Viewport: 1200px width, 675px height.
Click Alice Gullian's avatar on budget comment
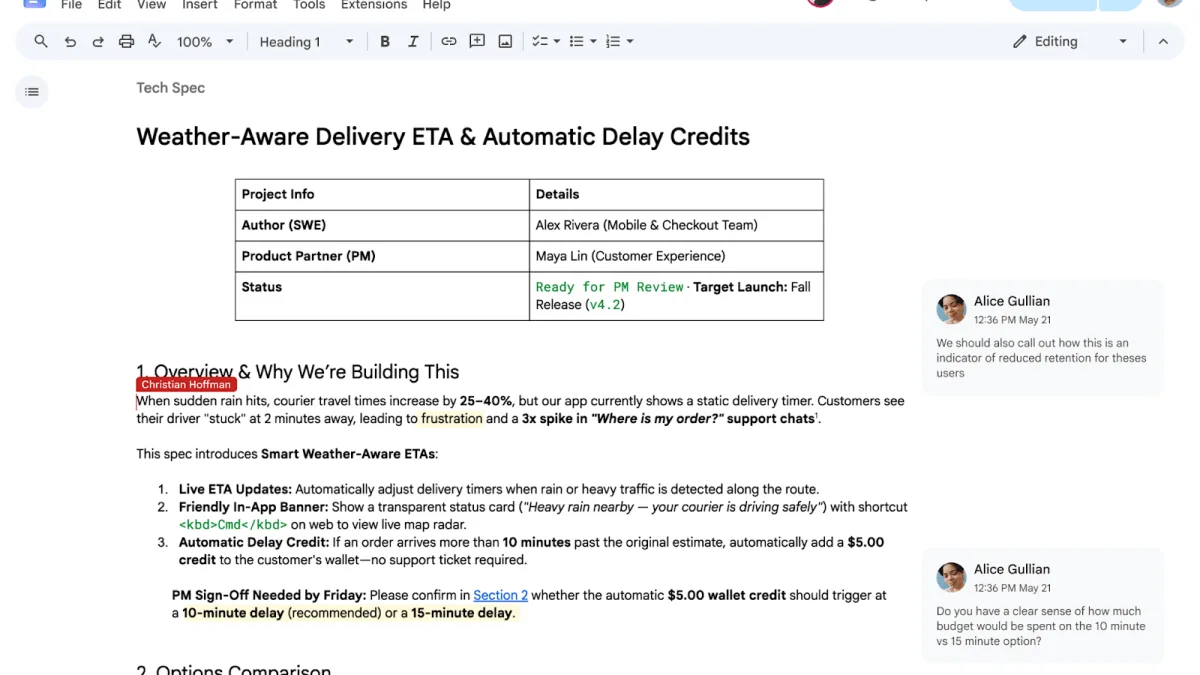(x=951, y=577)
